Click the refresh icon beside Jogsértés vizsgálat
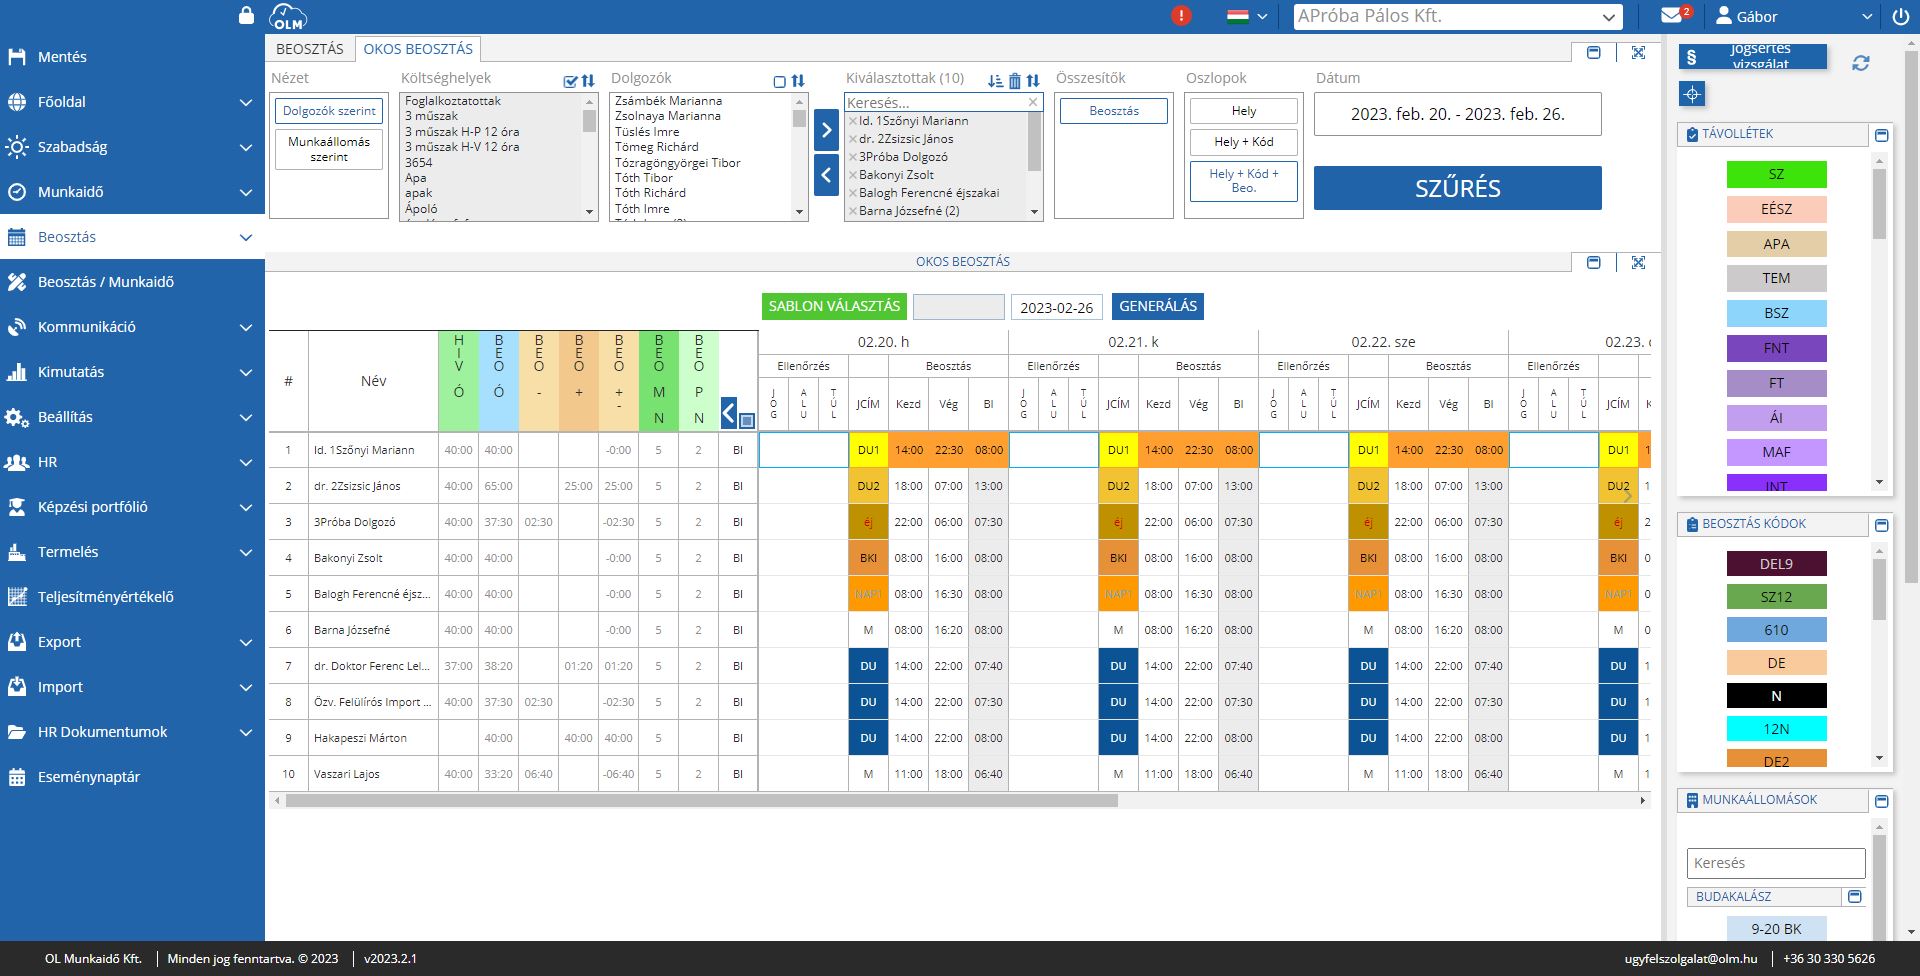The width and height of the screenshot is (1920, 976). [x=1860, y=63]
